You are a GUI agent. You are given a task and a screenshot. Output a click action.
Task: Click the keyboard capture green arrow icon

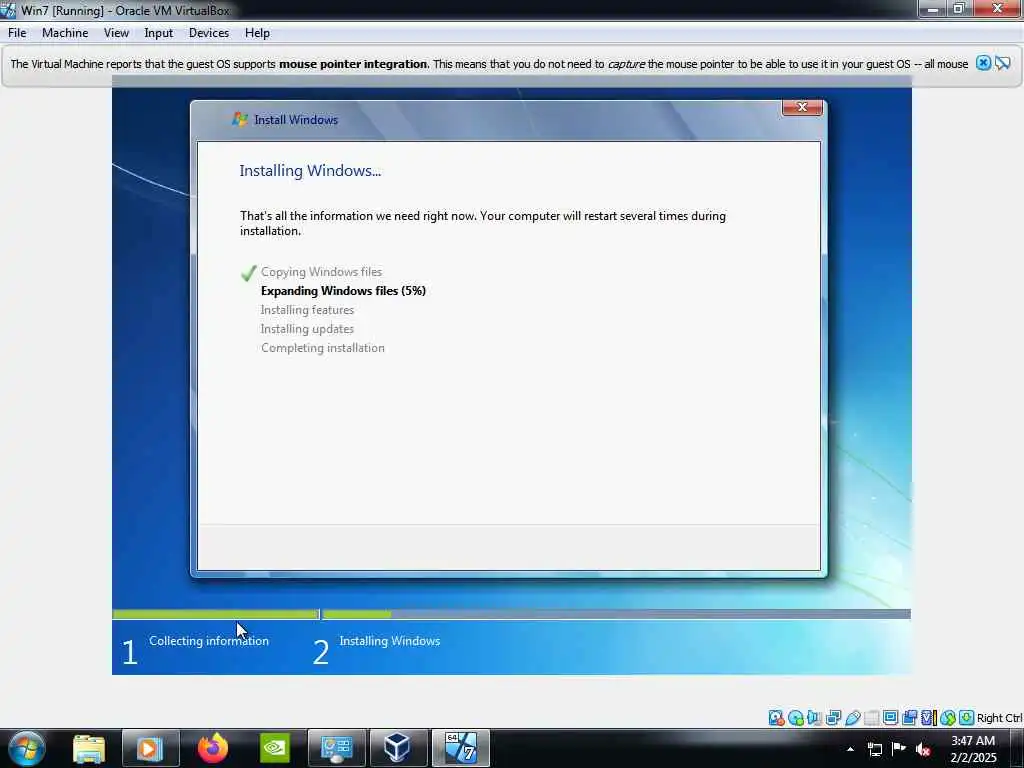(967, 718)
